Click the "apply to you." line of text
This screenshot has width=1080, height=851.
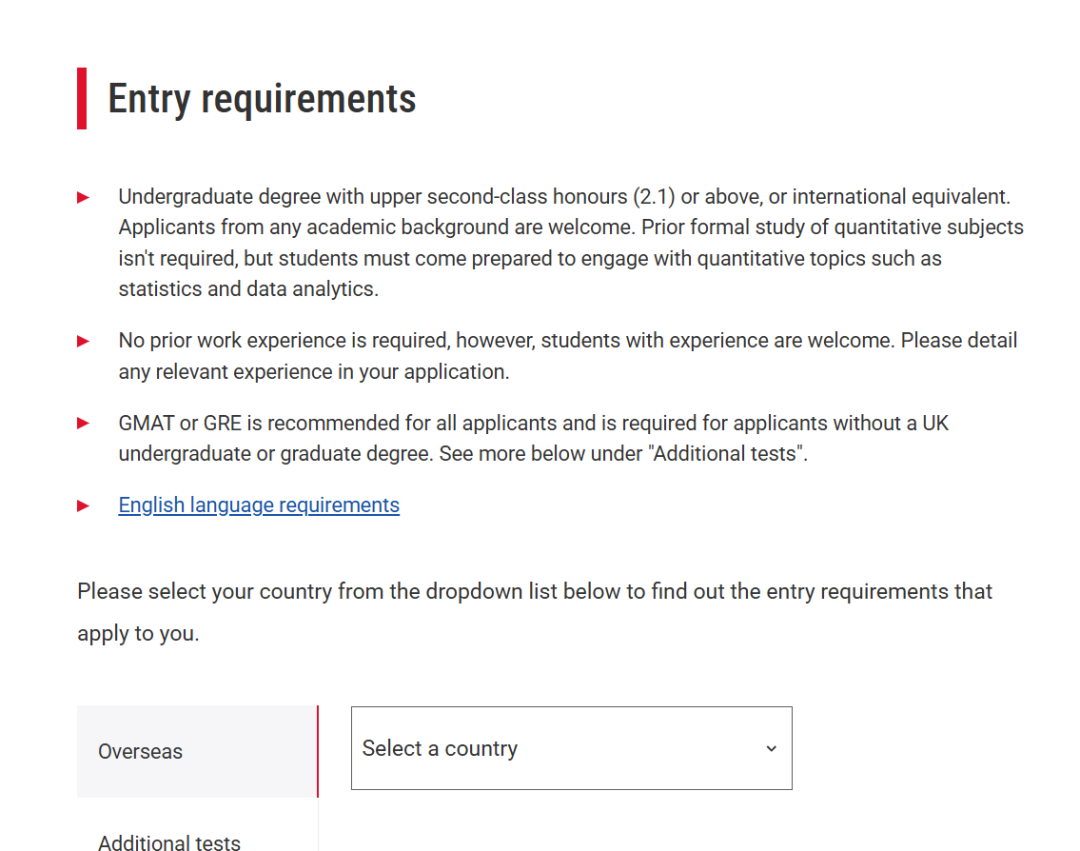click(x=138, y=634)
